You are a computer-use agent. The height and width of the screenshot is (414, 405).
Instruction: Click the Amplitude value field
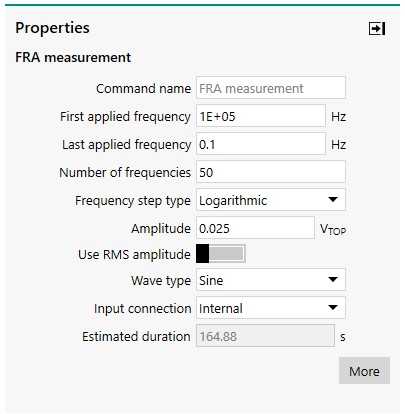pos(255,228)
